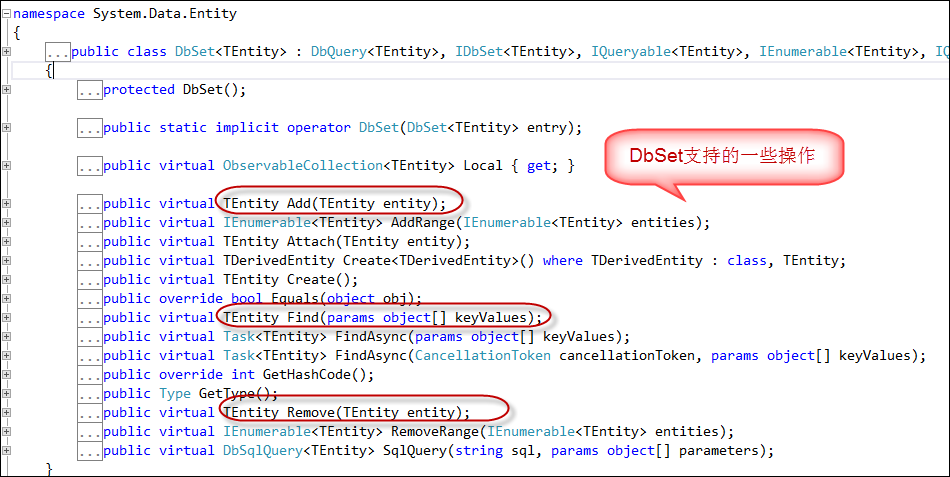Viewport: 950px width, 477px height.
Task: Click the collapsed '...' box on the GetHashCode line
Action: (x=90, y=375)
